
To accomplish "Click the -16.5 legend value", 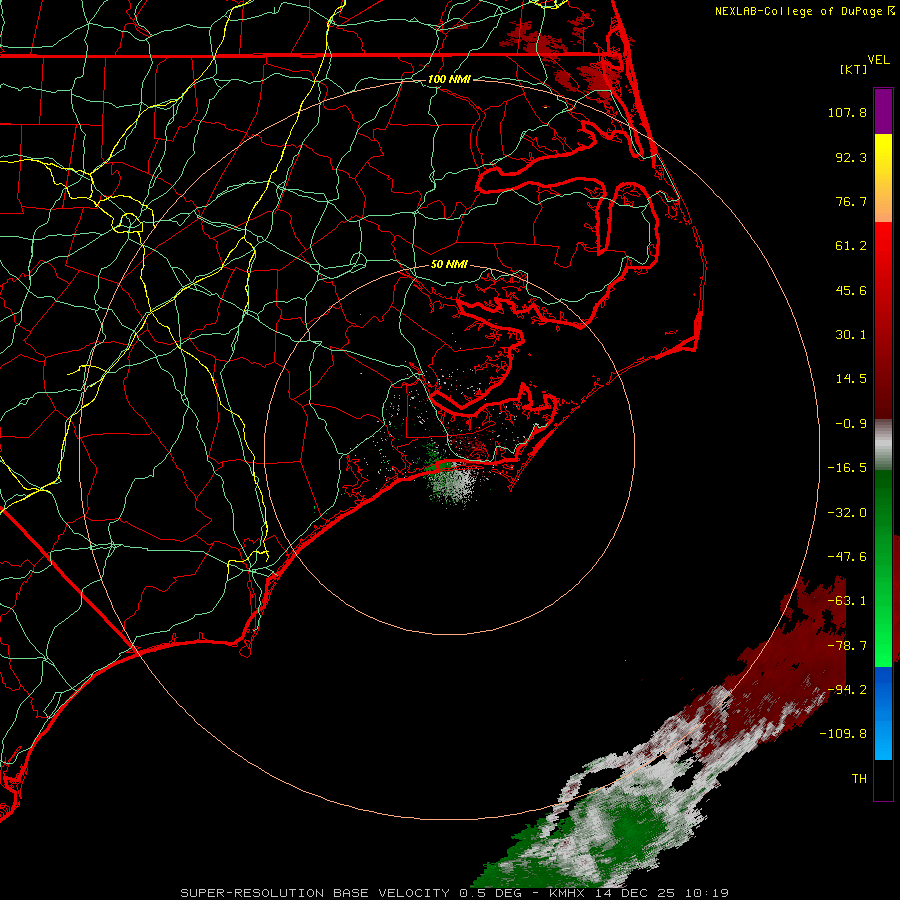I will point(847,468).
